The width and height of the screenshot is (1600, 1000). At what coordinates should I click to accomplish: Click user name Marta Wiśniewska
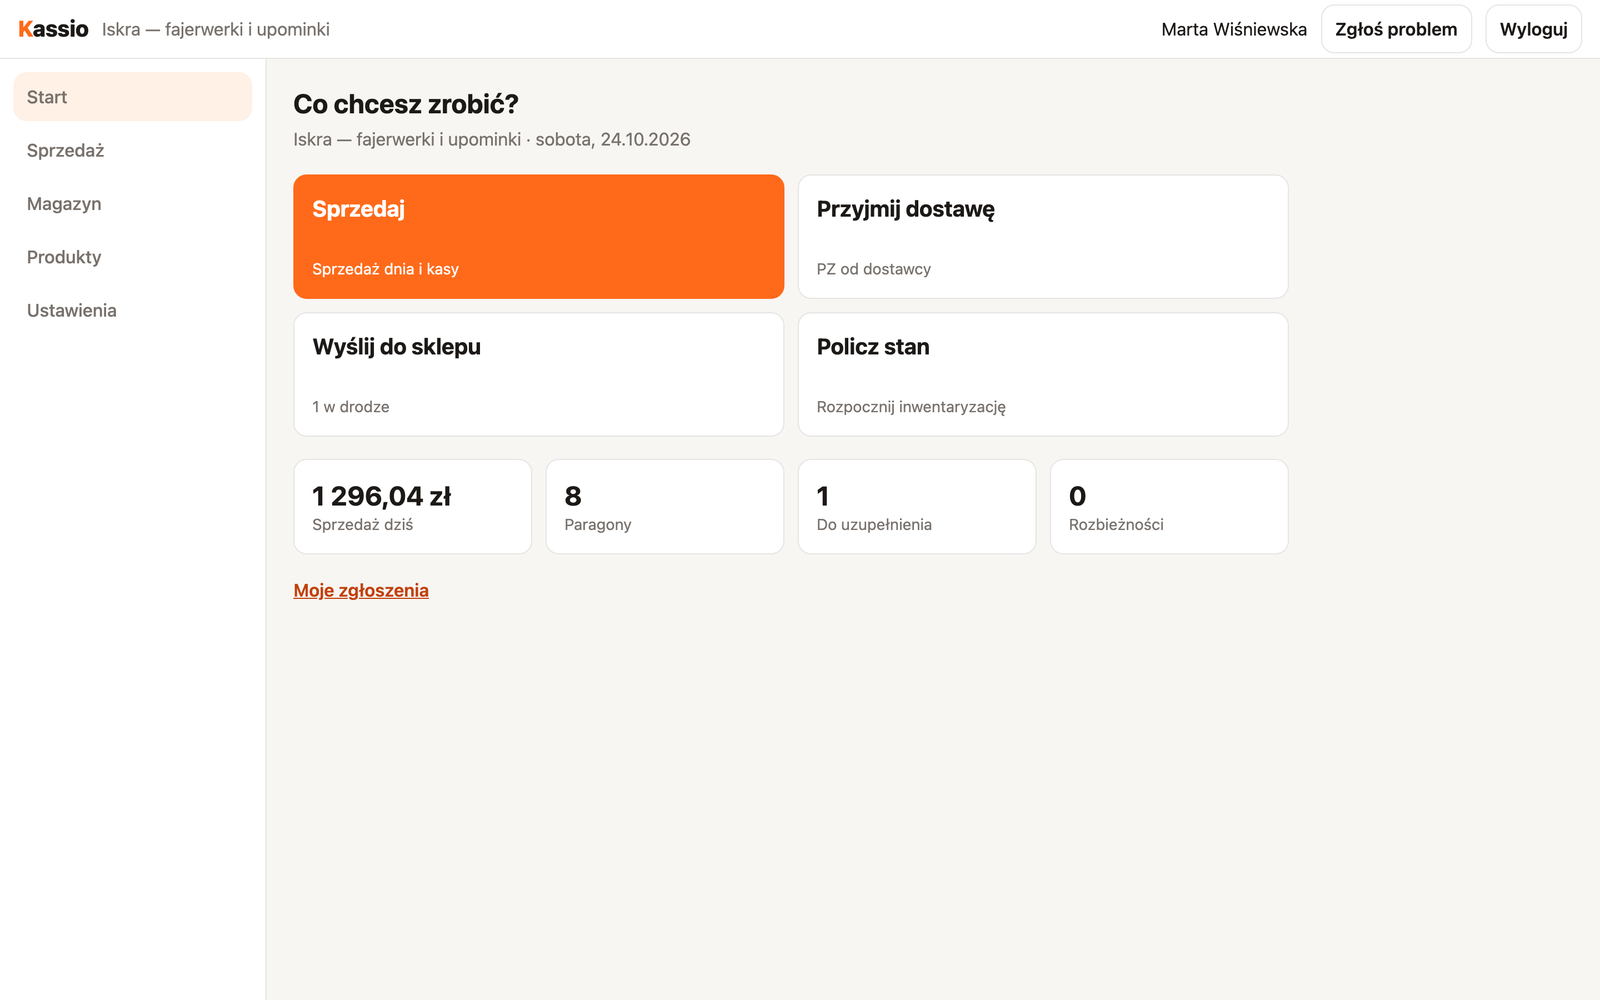pos(1234,29)
